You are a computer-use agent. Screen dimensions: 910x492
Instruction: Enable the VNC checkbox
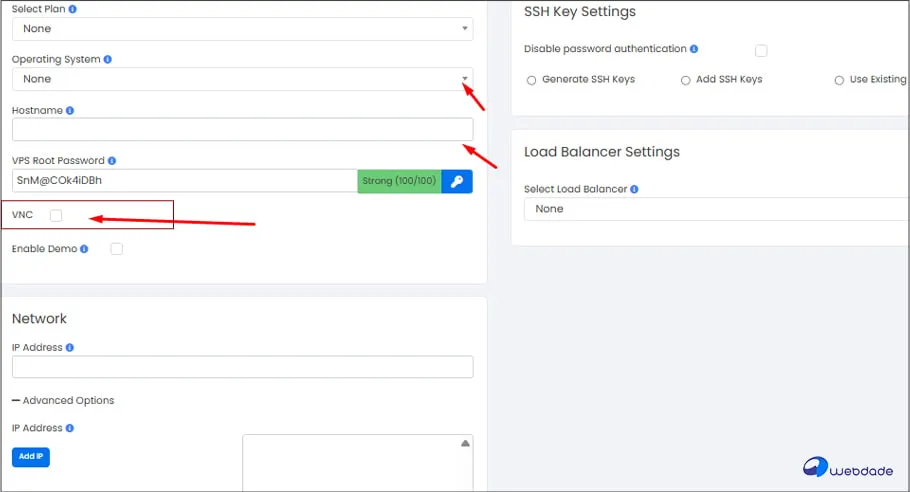pyautogui.click(x=56, y=215)
